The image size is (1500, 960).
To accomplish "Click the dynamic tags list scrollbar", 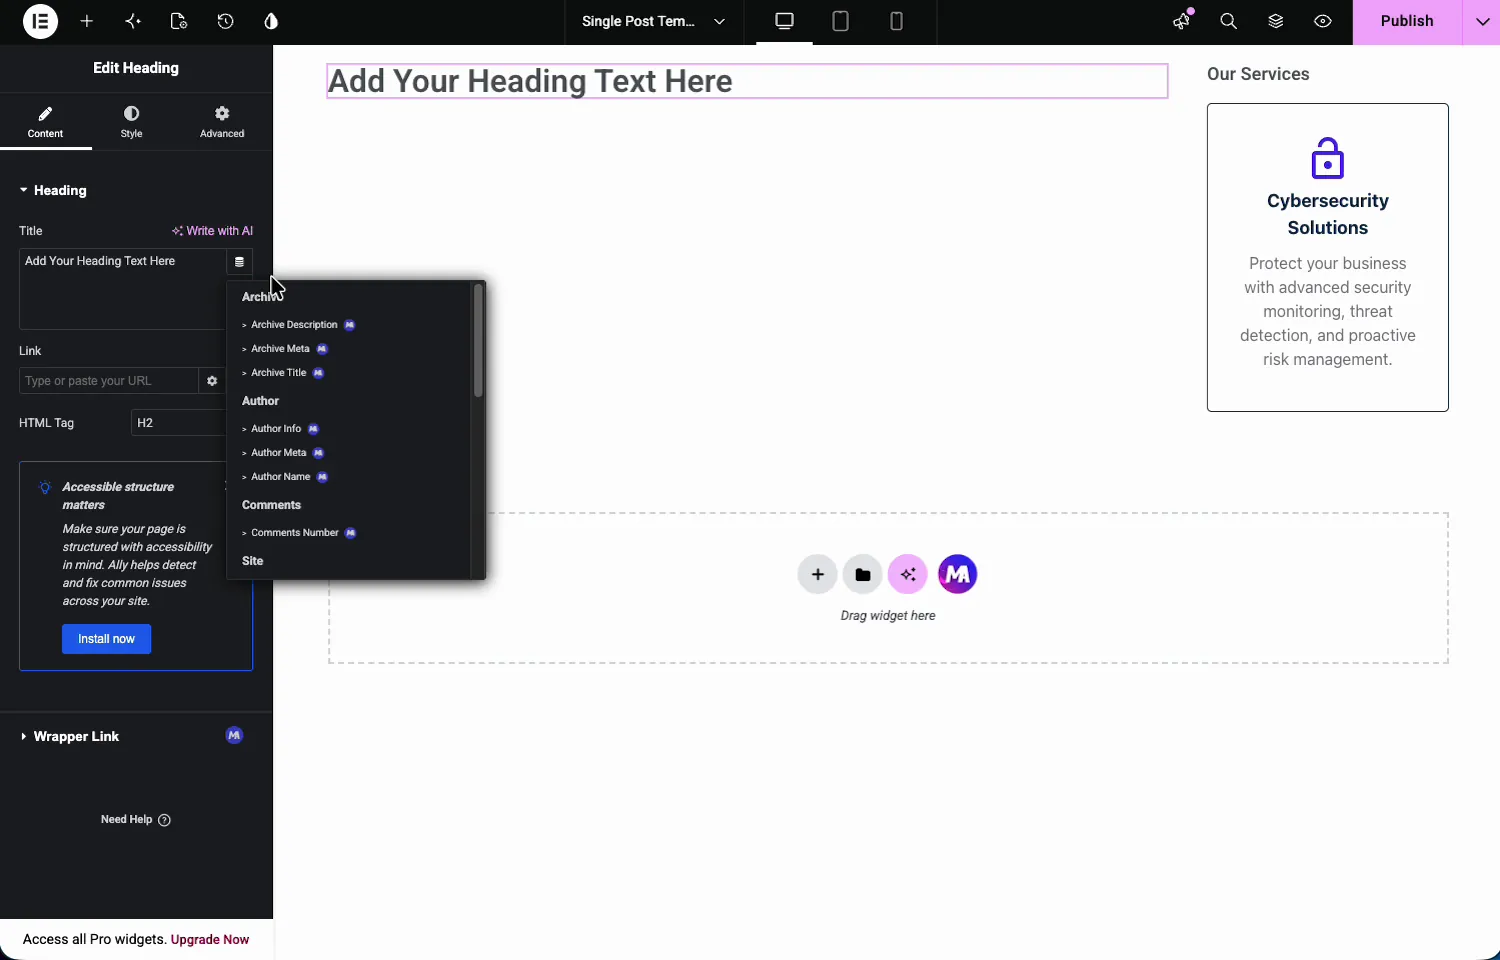I will (478, 341).
